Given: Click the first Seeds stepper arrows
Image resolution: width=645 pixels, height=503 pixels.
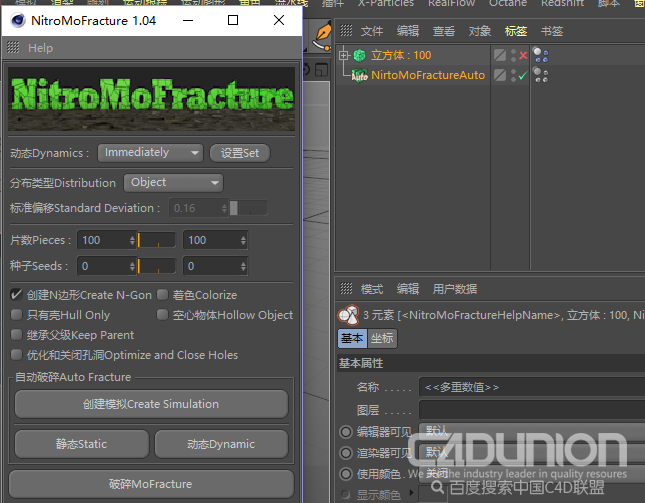Looking at the screenshot, I should pos(132,266).
